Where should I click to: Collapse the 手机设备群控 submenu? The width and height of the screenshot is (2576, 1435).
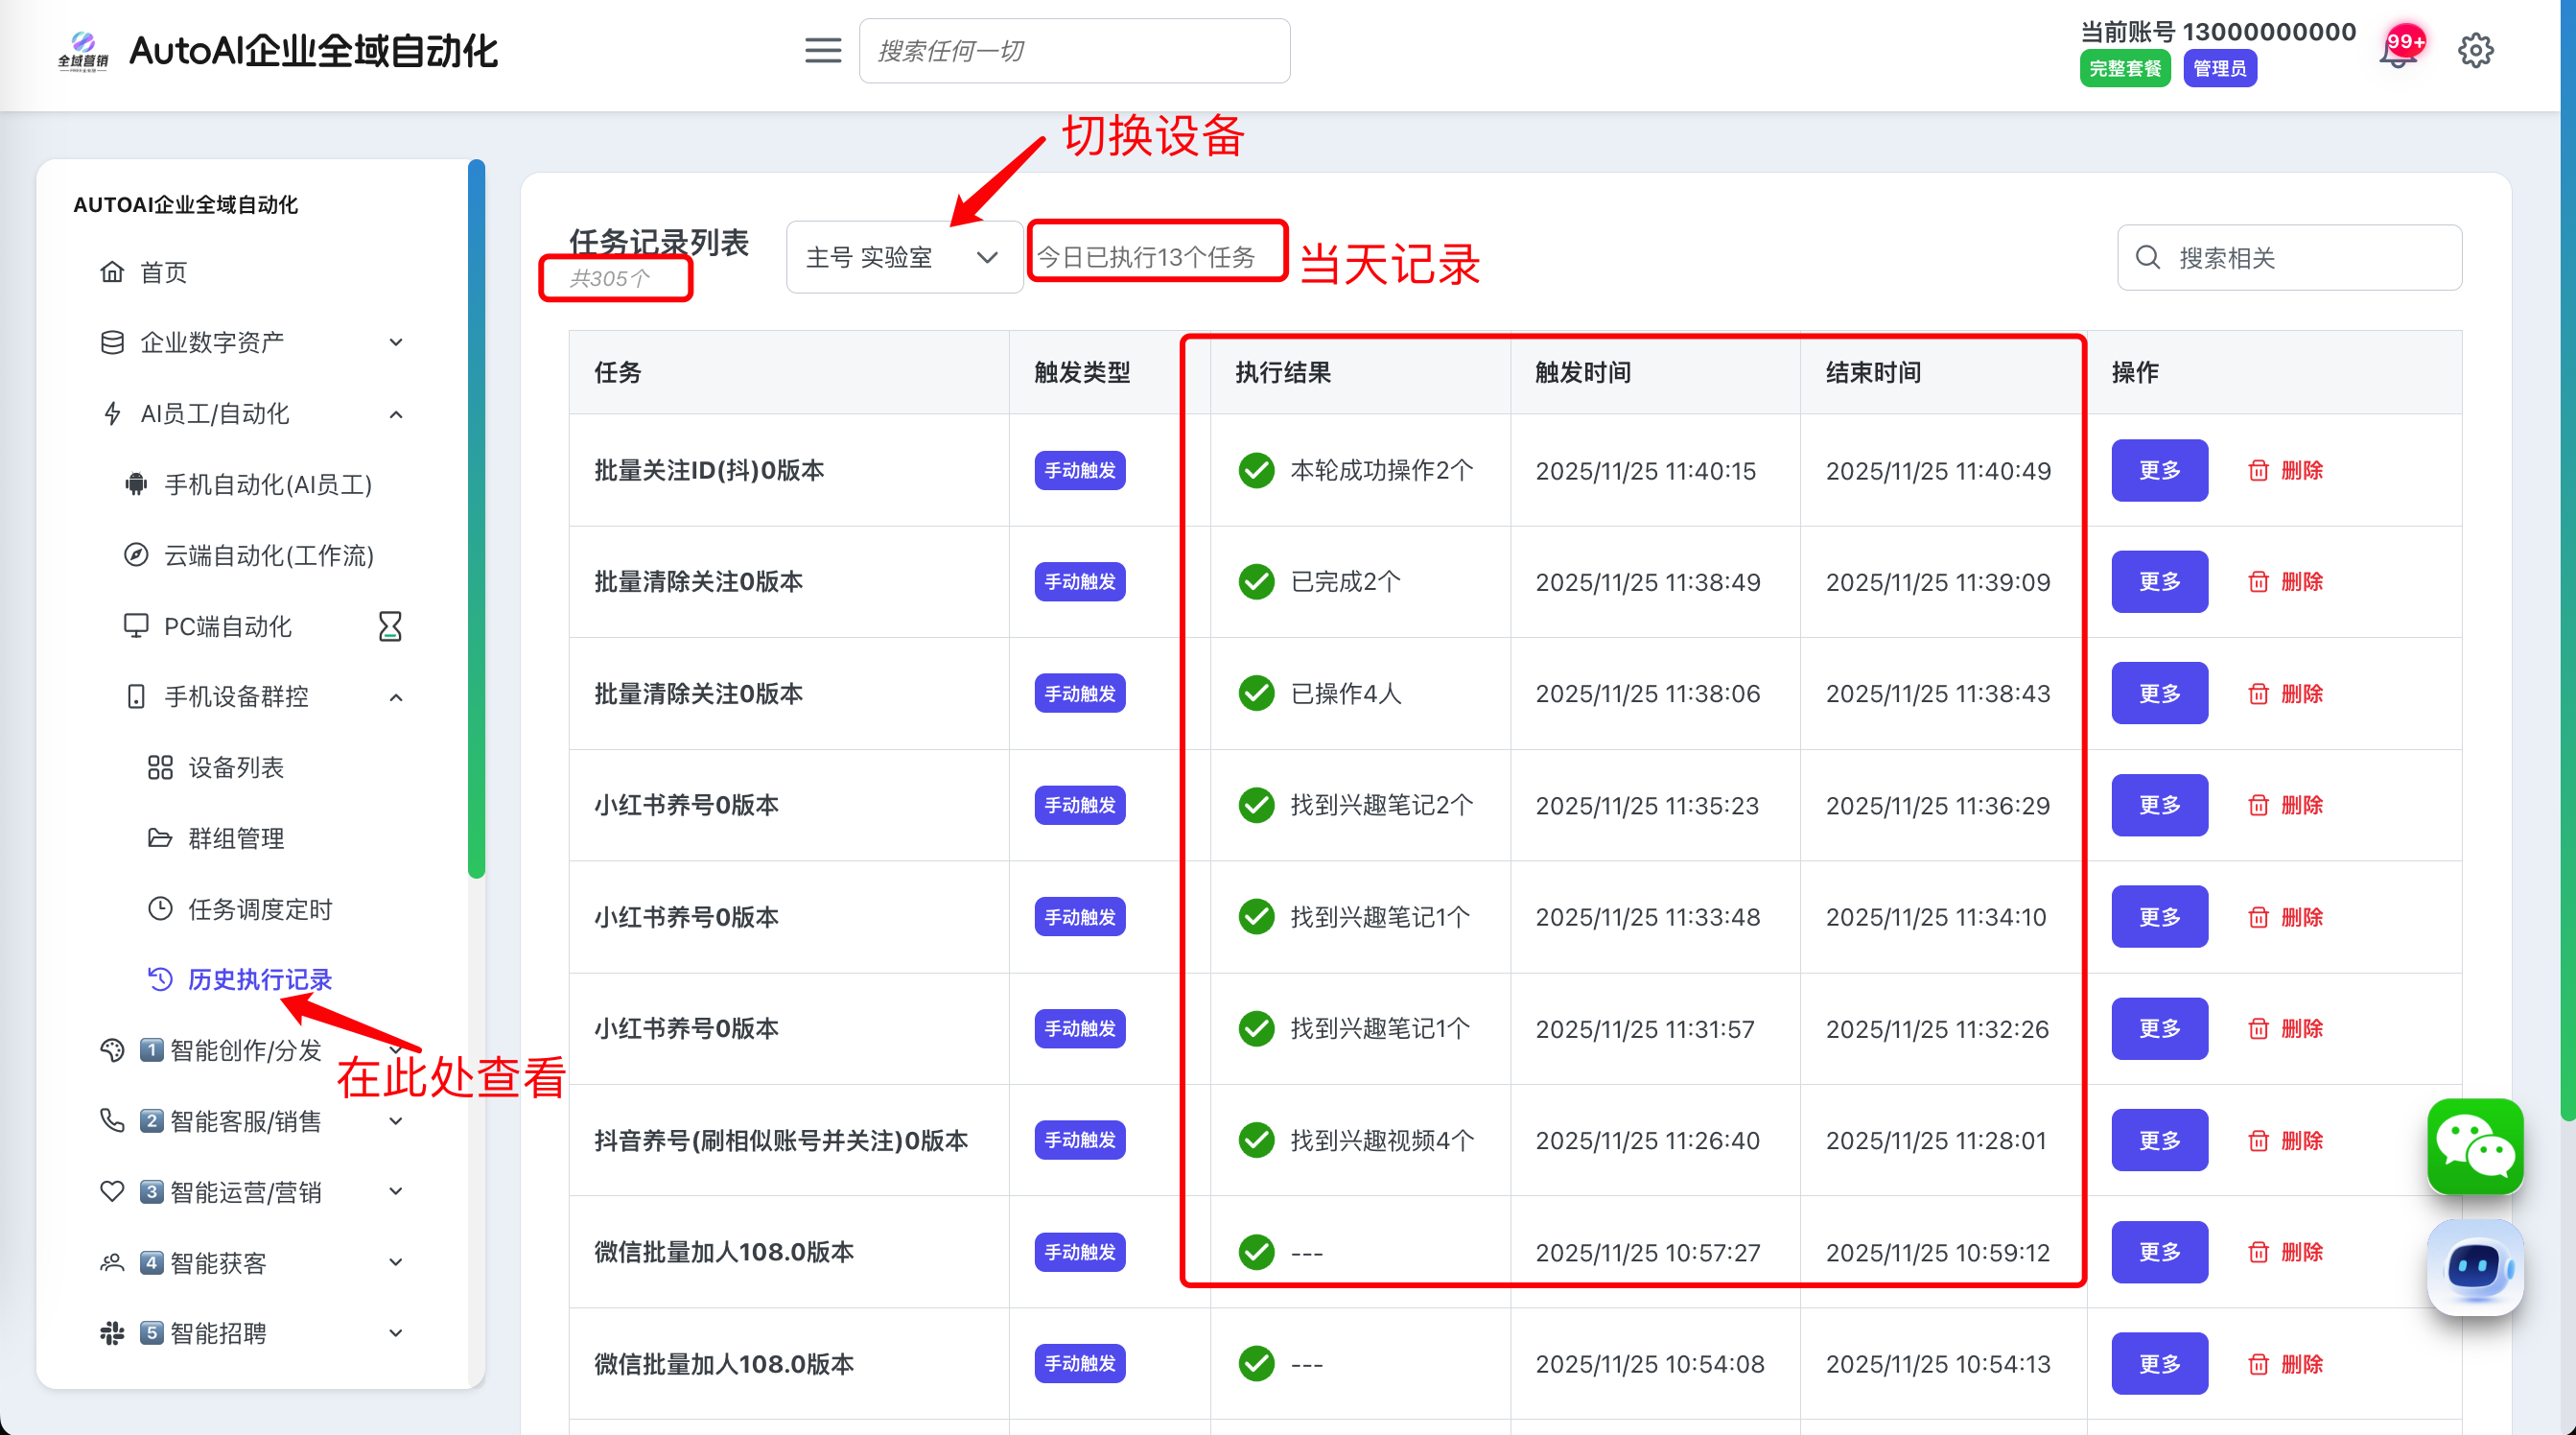click(396, 697)
